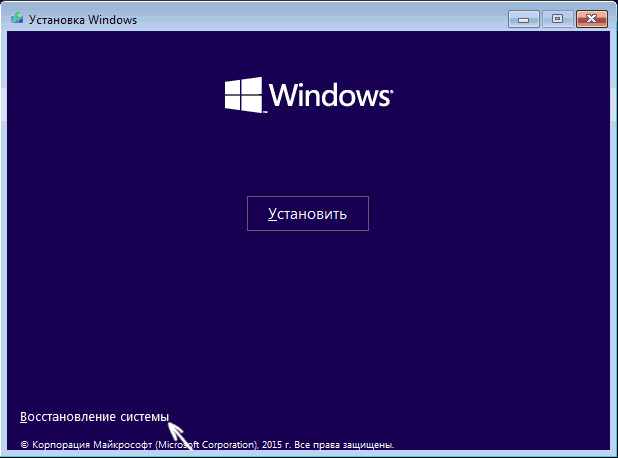Click the underlined У in Установить
Viewport: 618px width, 458px height.
click(x=273, y=214)
